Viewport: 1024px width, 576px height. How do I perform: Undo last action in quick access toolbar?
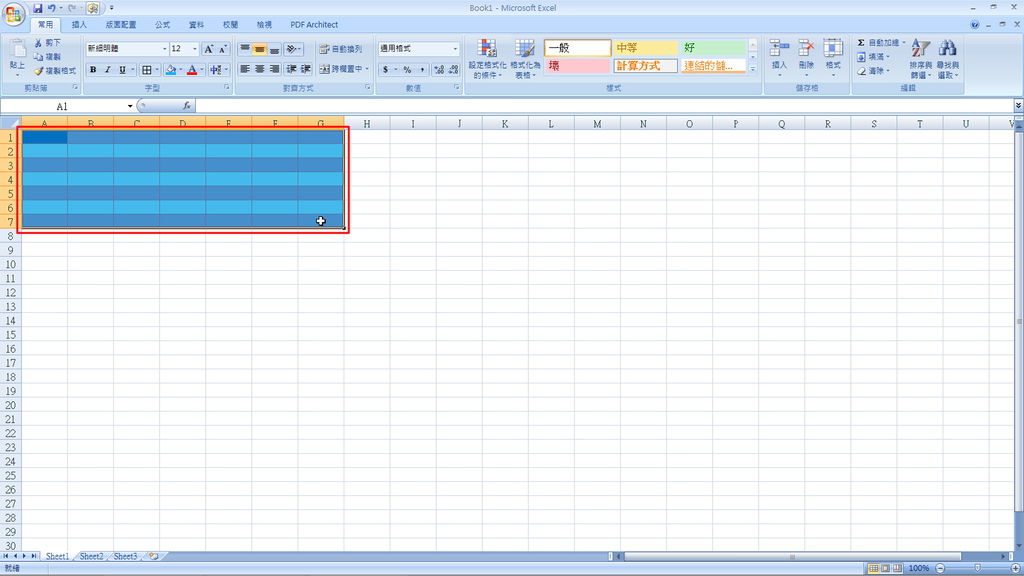pos(52,8)
